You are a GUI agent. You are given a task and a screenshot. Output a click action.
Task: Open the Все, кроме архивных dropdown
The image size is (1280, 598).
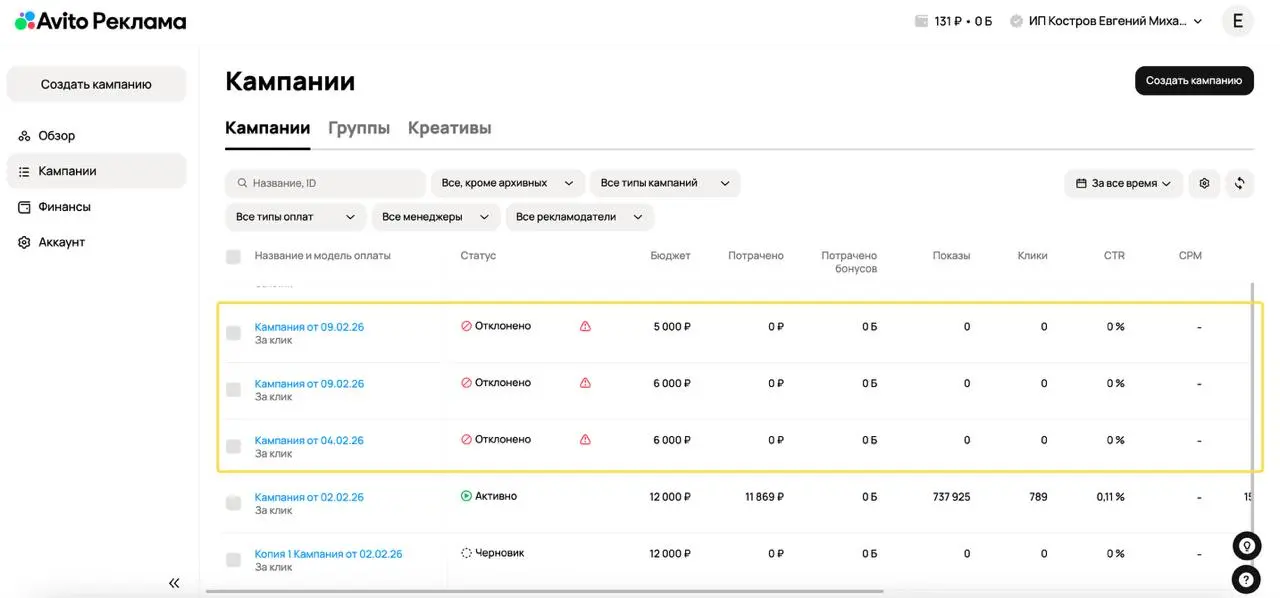(x=508, y=183)
